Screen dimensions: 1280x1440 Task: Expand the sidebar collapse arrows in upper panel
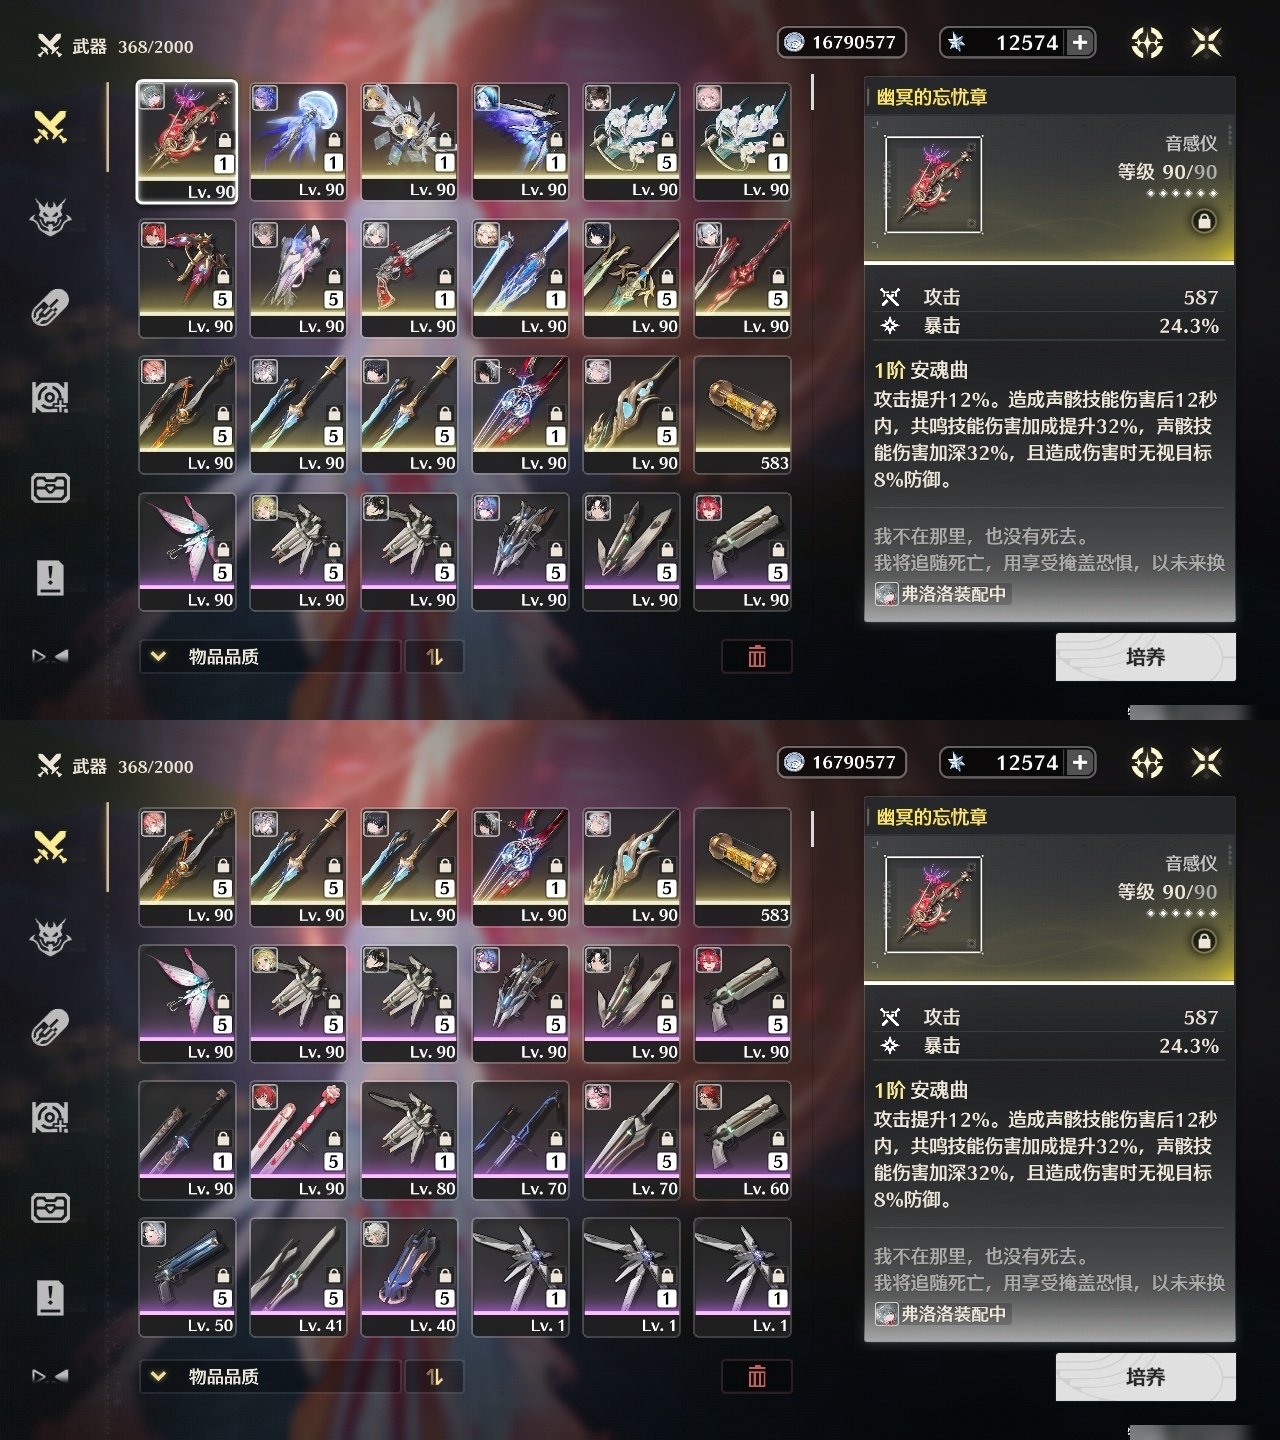(50, 656)
